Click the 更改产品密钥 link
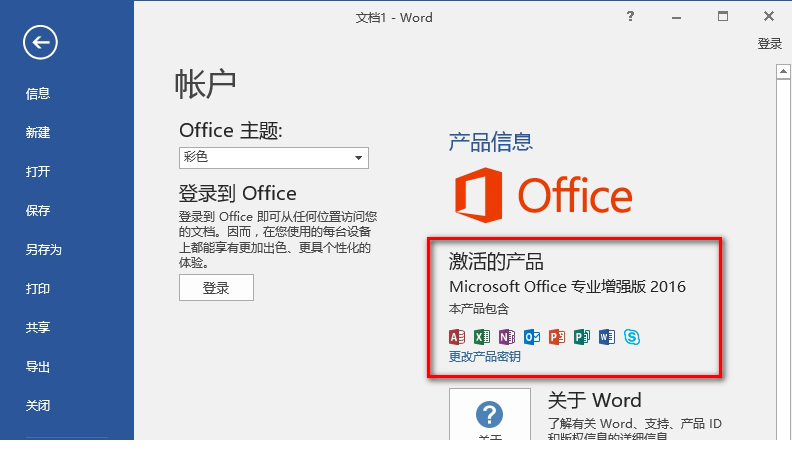This screenshot has width=792, height=457. pyautogui.click(x=484, y=357)
